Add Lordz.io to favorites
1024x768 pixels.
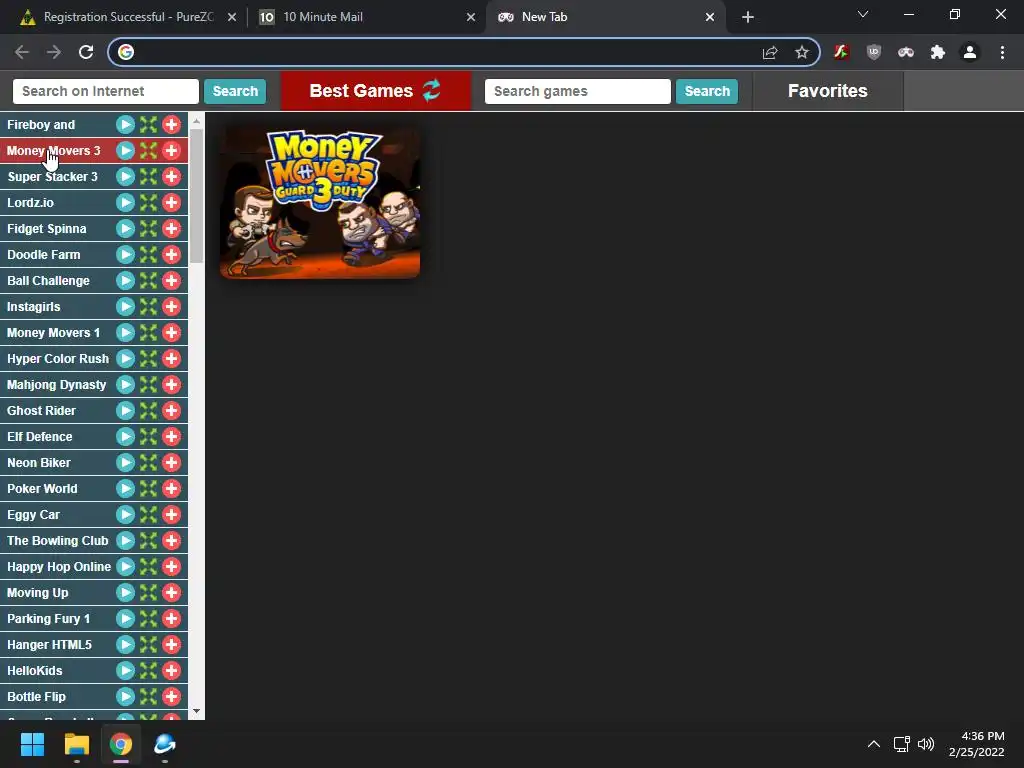pyautogui.click(x=171, y=202)
